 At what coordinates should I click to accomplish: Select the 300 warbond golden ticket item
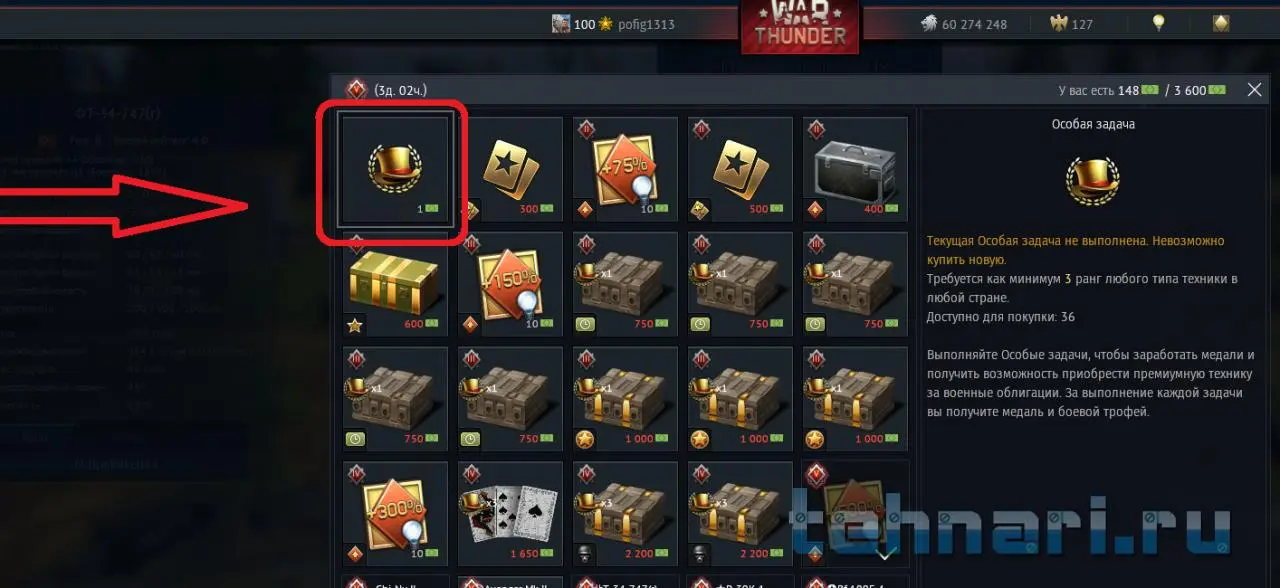click(511, 169)
